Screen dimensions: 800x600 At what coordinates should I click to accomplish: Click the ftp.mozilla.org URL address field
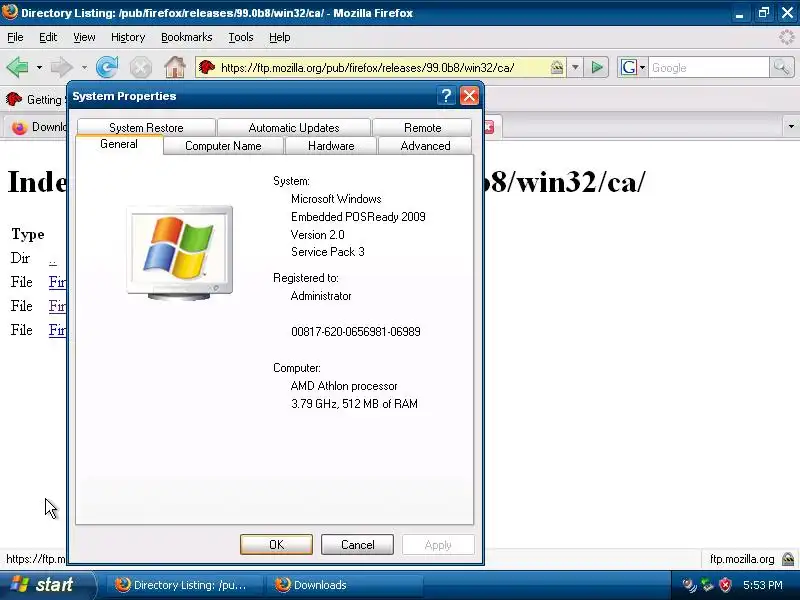tap(383, 67)
